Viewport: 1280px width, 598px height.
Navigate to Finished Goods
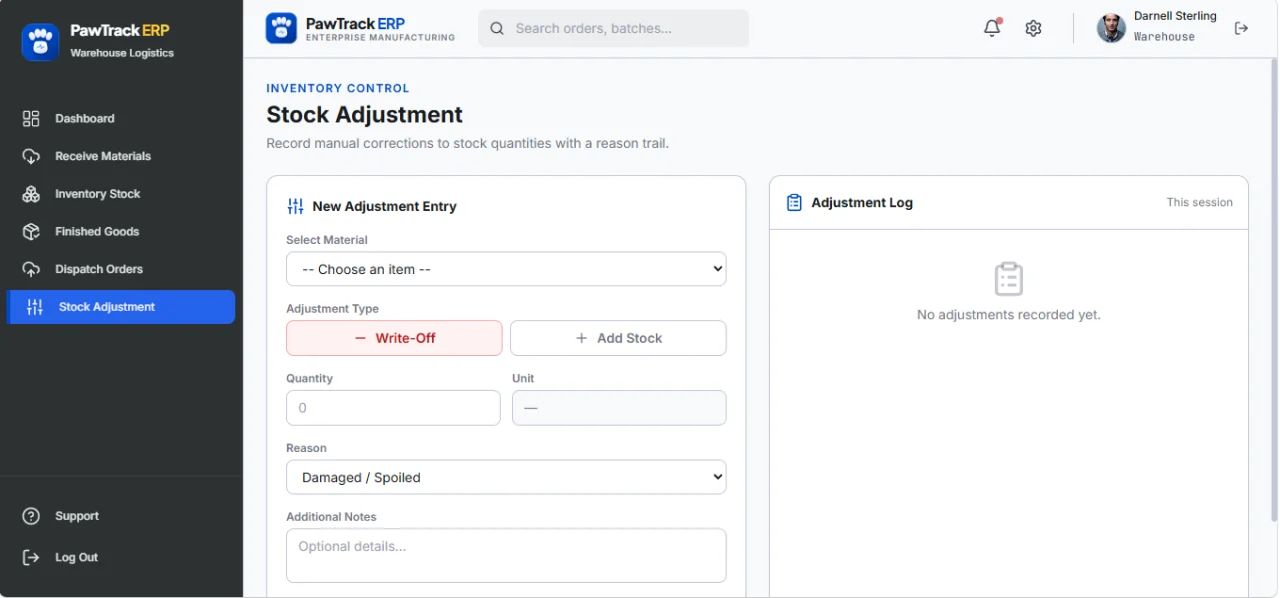pyautogui.click(x=121, y=231)
